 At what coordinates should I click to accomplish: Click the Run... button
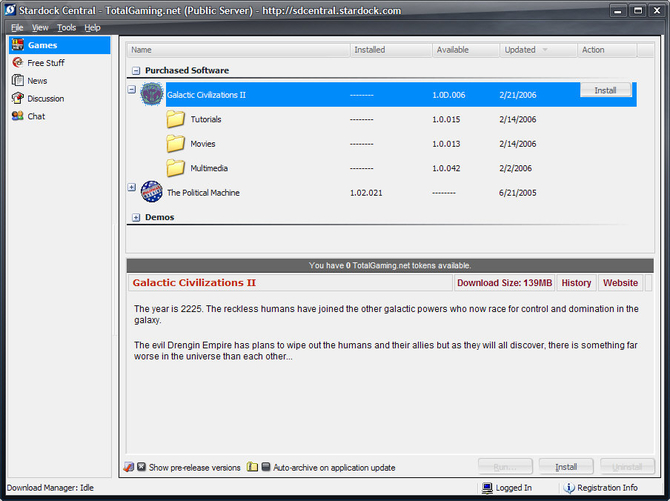coord(505,467)
